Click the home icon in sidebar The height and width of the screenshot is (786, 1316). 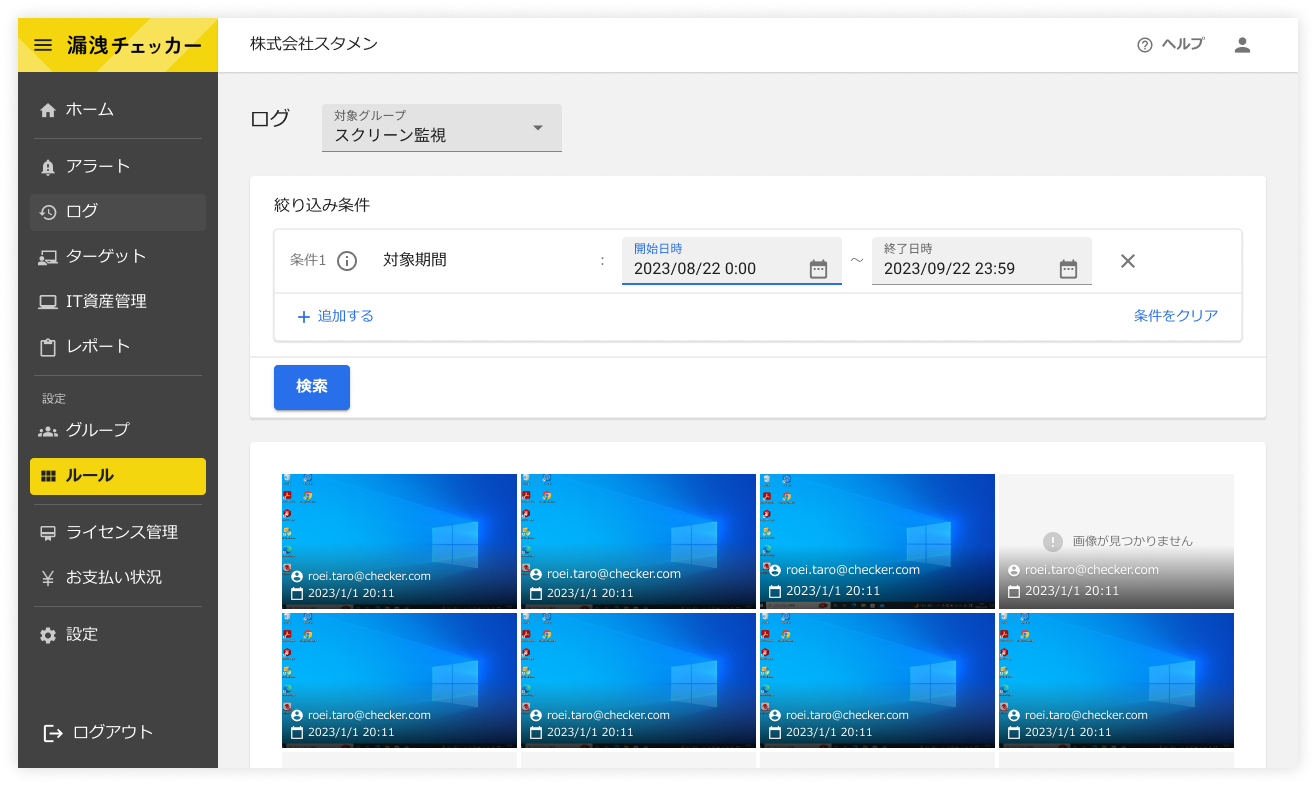(47, 111)
